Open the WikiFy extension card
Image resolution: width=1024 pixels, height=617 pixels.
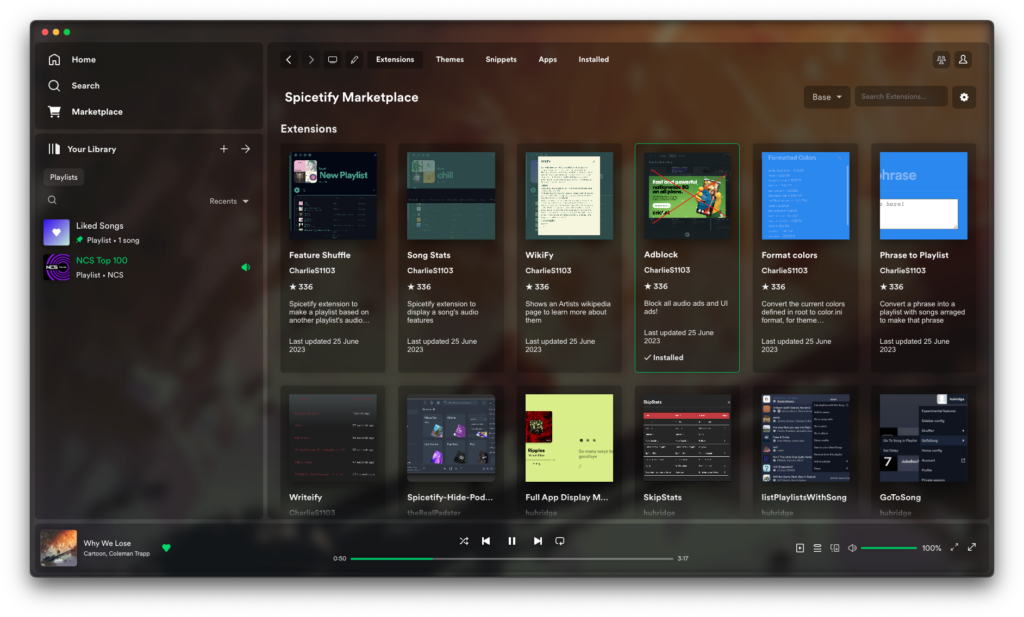(x=569, y=258)
